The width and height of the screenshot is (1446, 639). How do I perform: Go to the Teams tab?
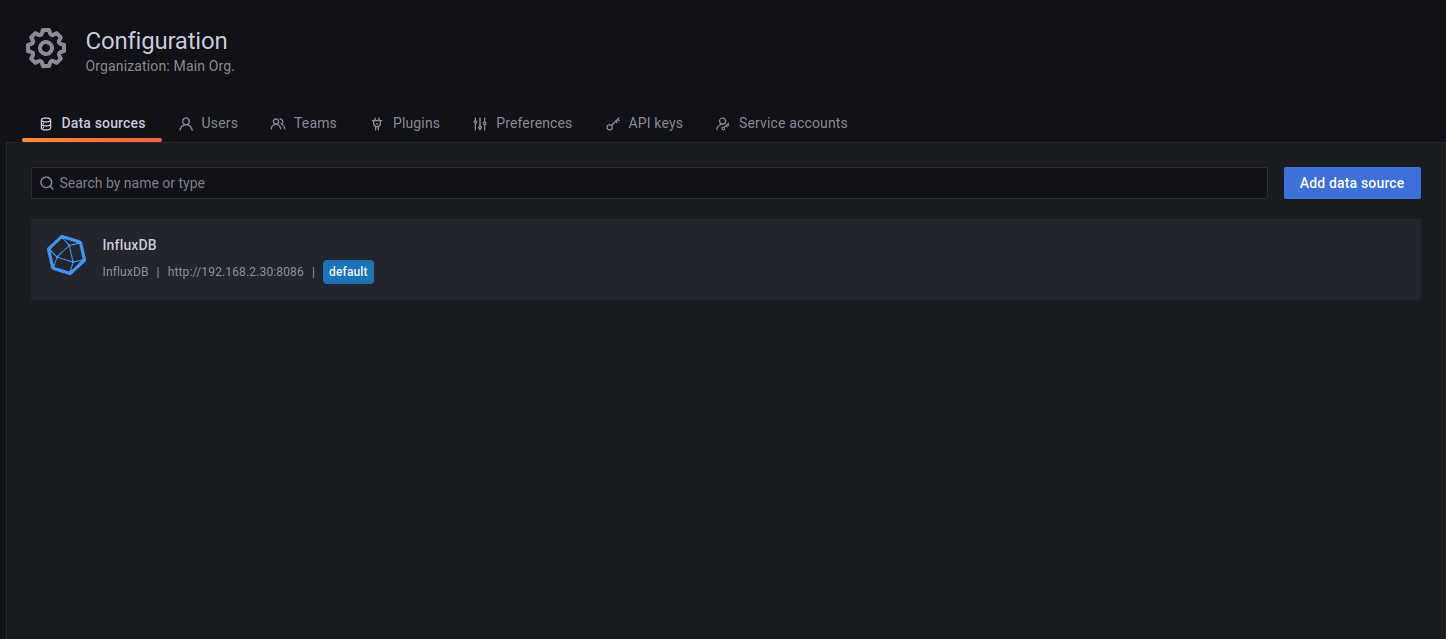point(303,123)
